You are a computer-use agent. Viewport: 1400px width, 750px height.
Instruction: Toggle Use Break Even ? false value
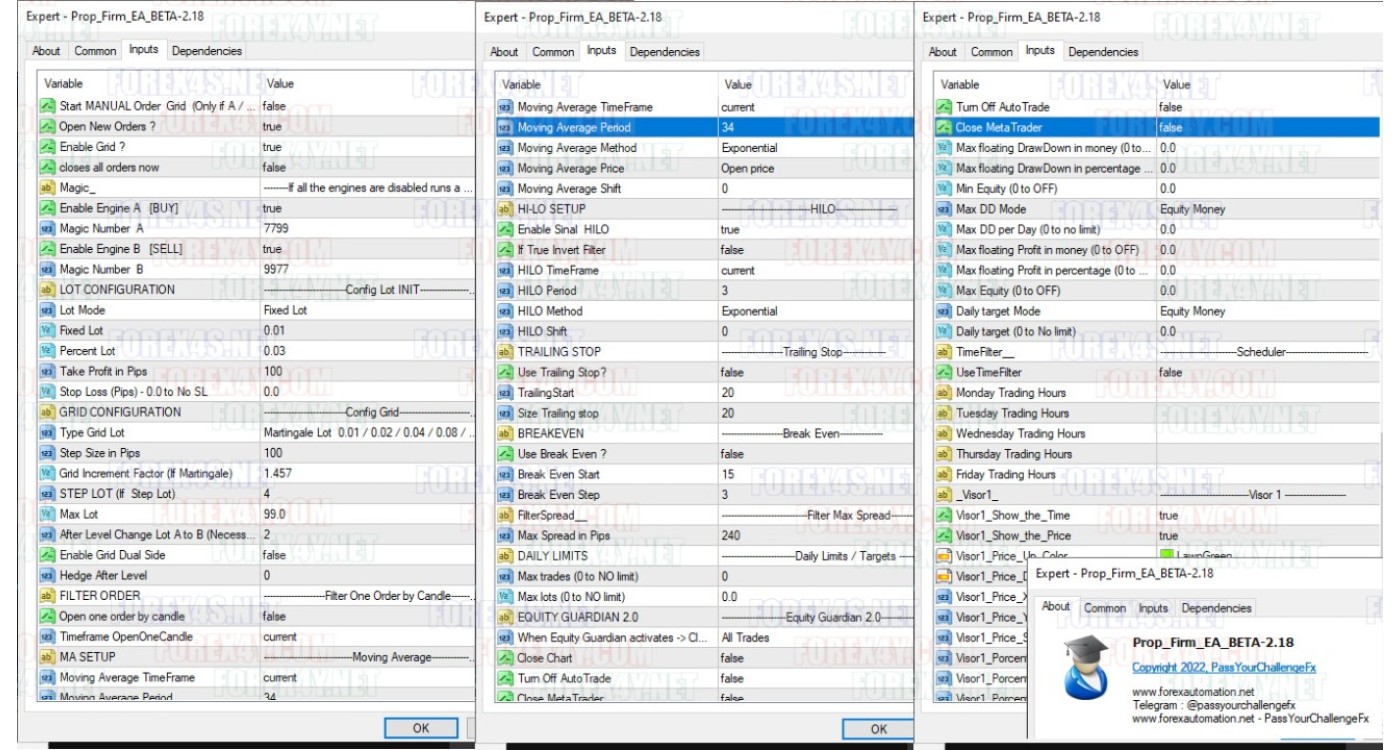click(x=732, y=454)
